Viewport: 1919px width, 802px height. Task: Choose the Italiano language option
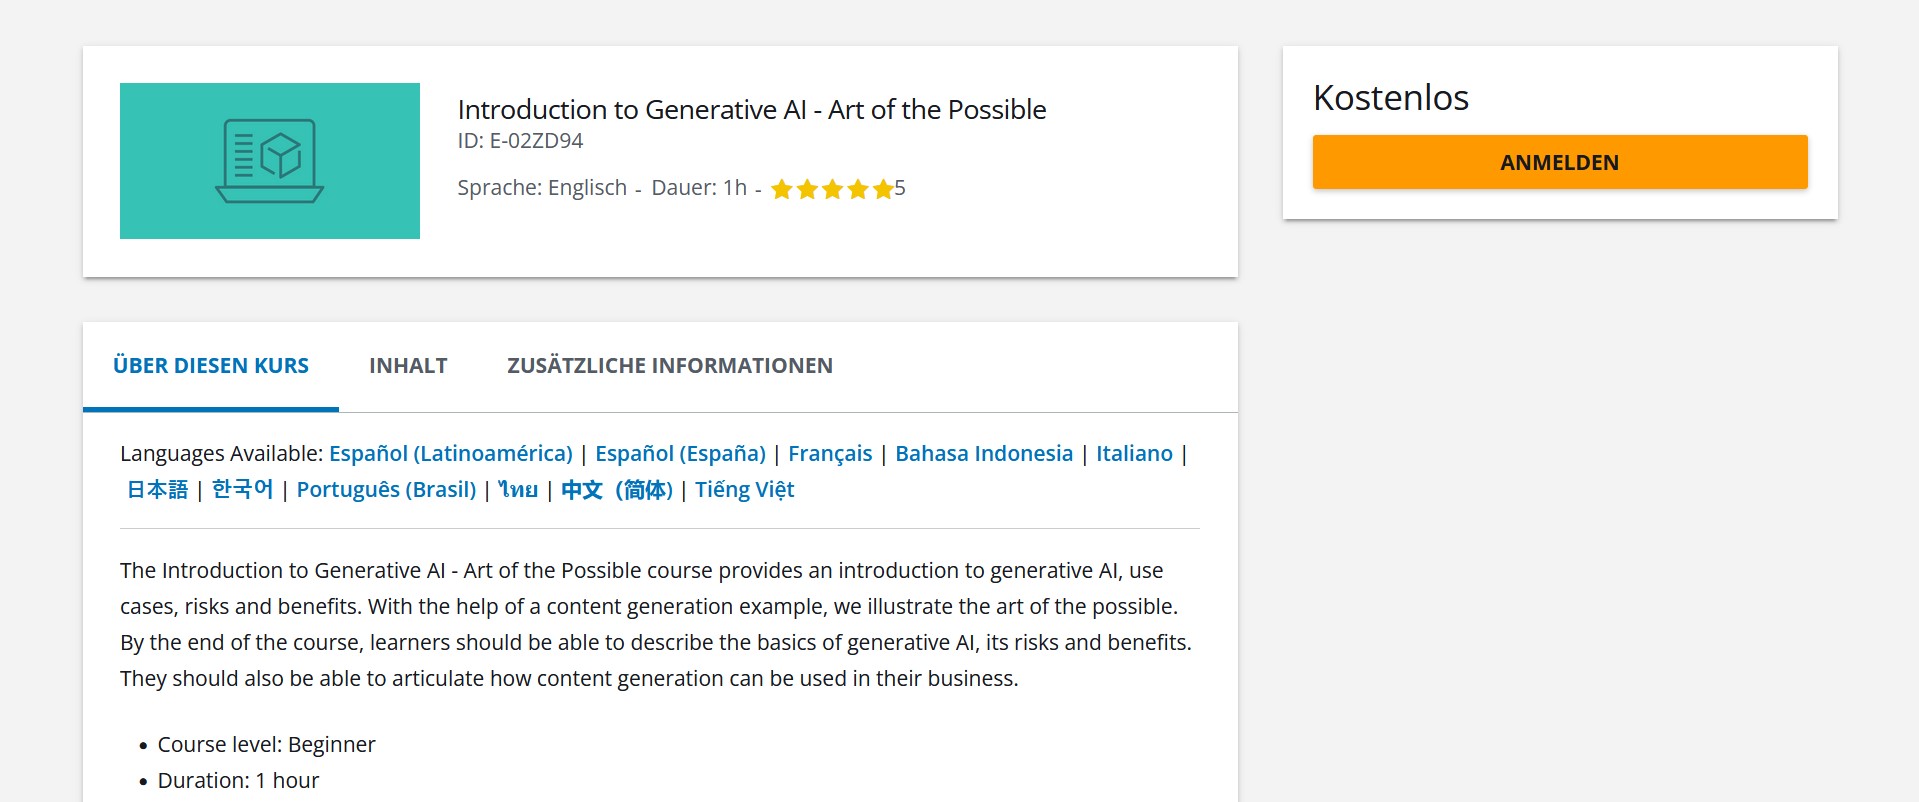click(x=1134, y=453)
